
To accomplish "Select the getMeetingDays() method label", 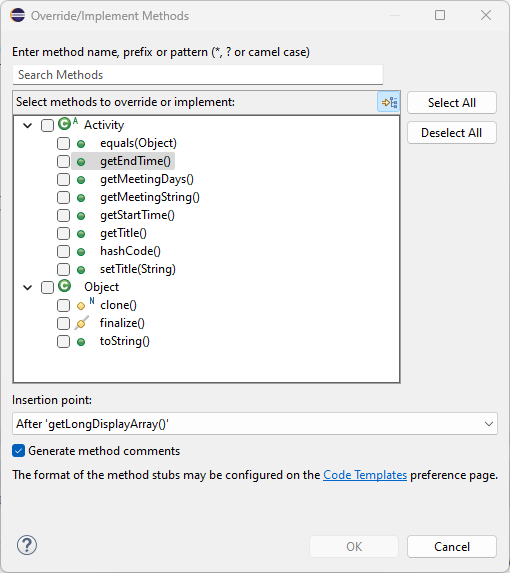I will coord(147,179).
